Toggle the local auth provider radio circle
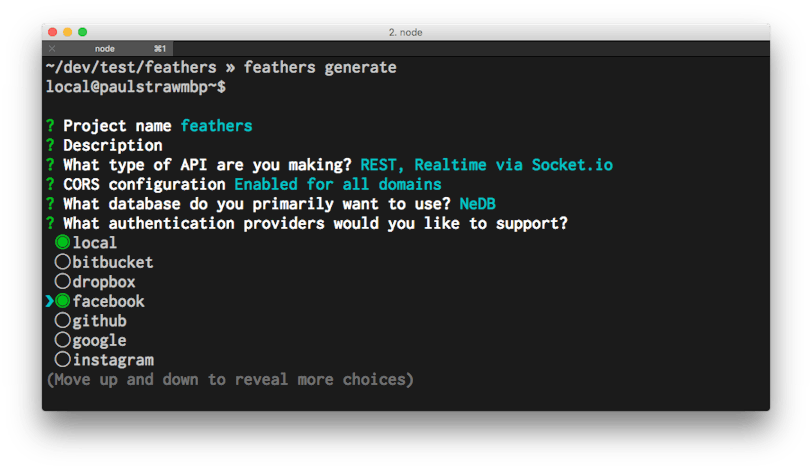Image resolution: width=812 pixels, height=471 pixels. (x=63, y=242)
